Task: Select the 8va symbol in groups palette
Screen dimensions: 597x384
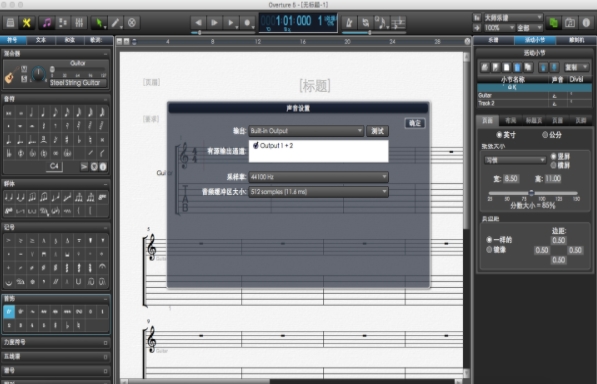Action: [102, 197]
